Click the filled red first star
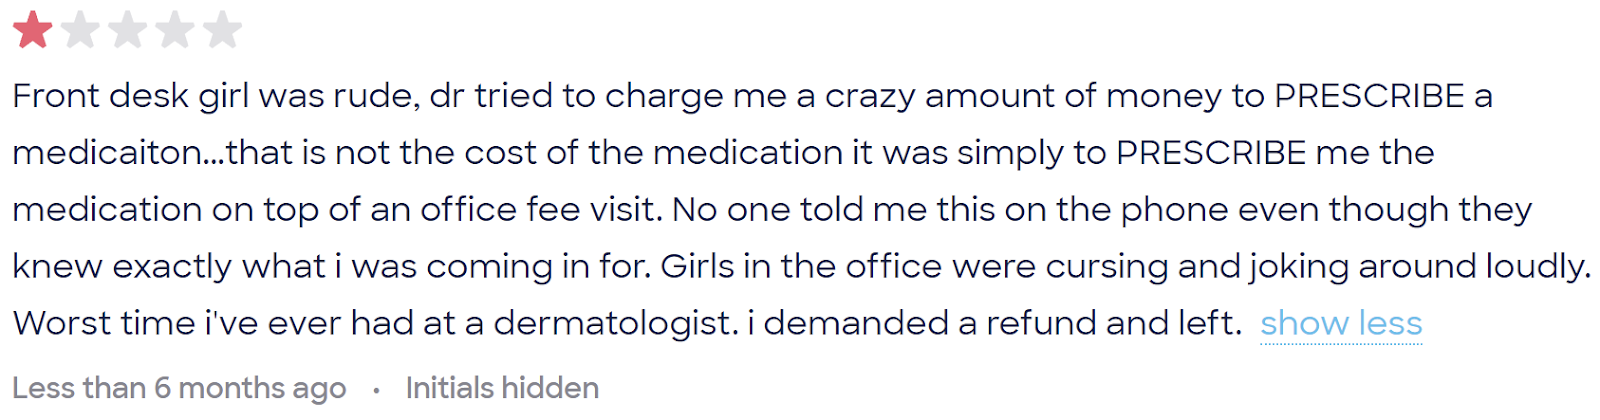The image size is (1600, 420). pos(33,30)
